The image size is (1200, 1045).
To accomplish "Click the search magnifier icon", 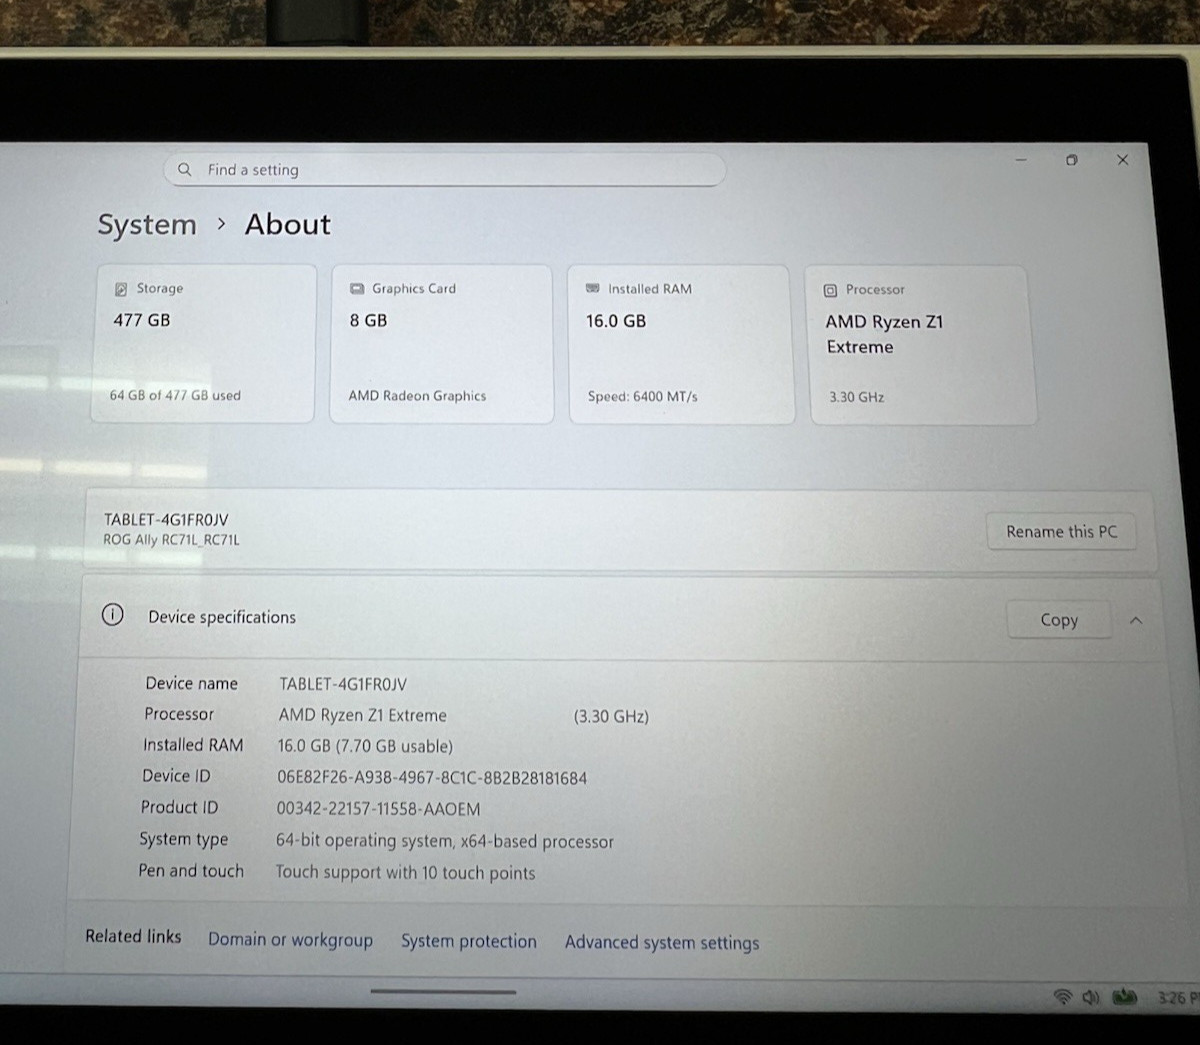I will tap(185, 169).
